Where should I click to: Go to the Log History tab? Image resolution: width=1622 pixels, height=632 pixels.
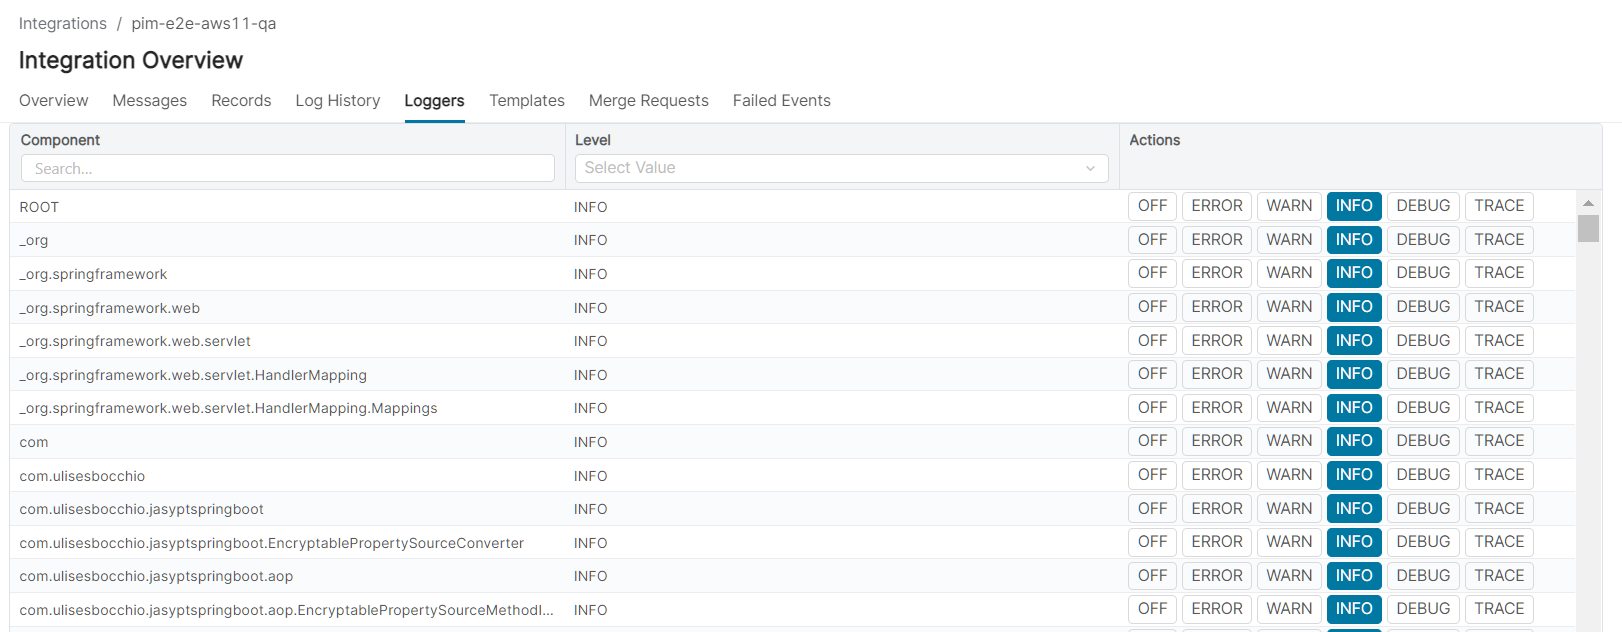click(x=337, y=101)
